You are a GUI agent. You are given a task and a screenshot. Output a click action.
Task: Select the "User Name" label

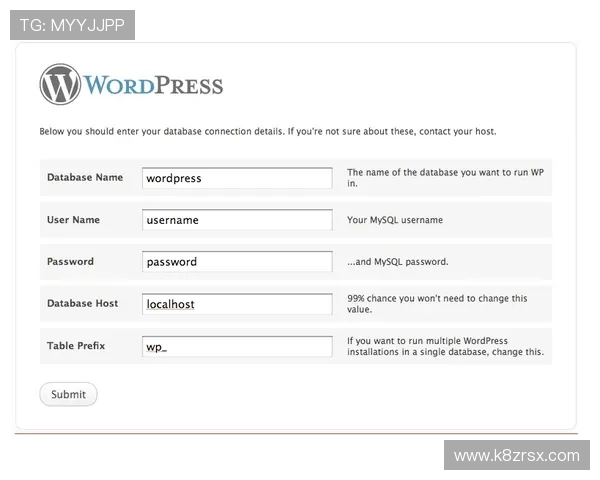click(73, 220)
